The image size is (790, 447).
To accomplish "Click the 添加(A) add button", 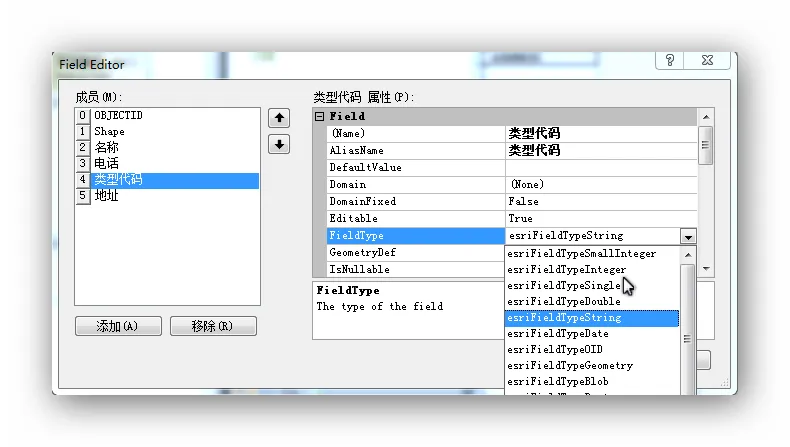I will (x=118, y=326).
